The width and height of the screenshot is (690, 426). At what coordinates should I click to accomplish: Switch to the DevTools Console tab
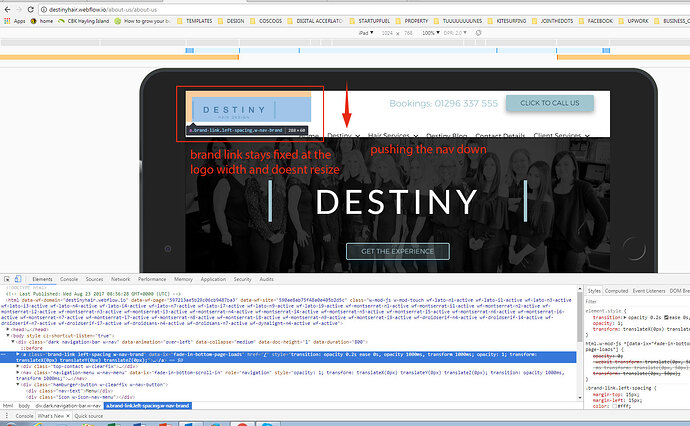pyautogui.click(x=69, y=279)
